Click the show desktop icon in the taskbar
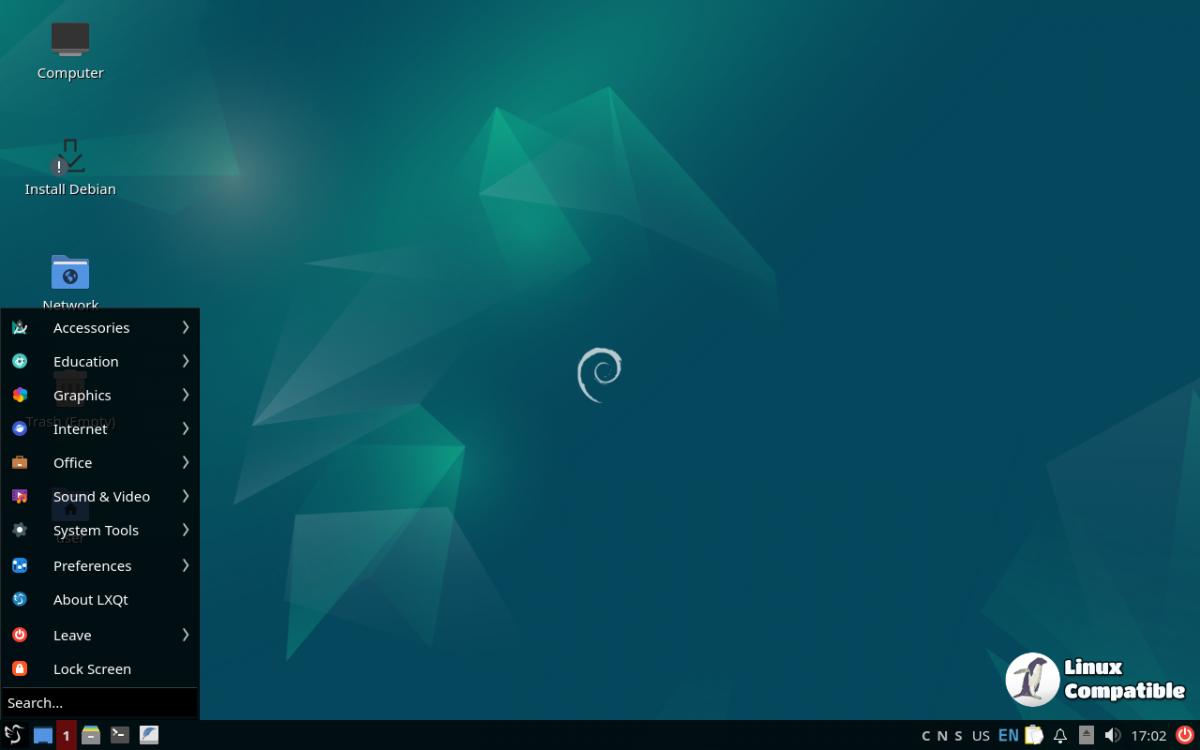The height and width of the screenshot is (750, 1200). click(42, 736)
